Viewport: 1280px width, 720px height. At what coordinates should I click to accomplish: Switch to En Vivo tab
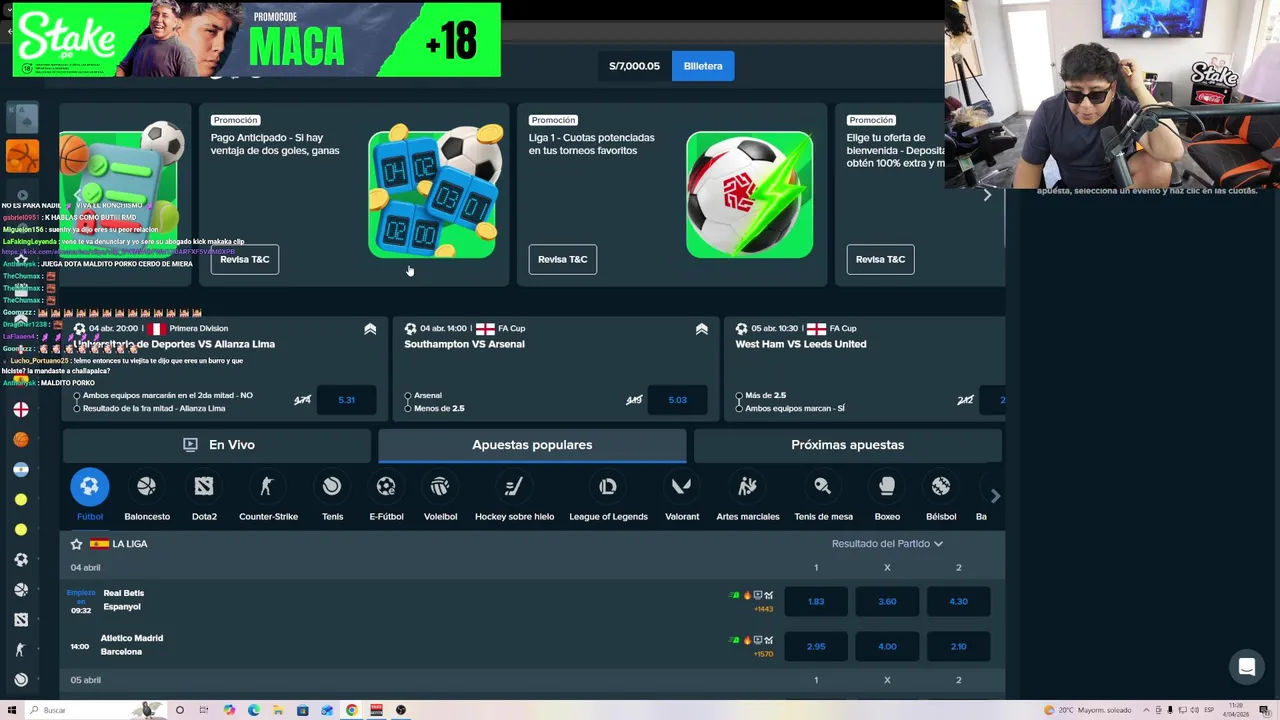pyautogui.click(x=217, y=445)
